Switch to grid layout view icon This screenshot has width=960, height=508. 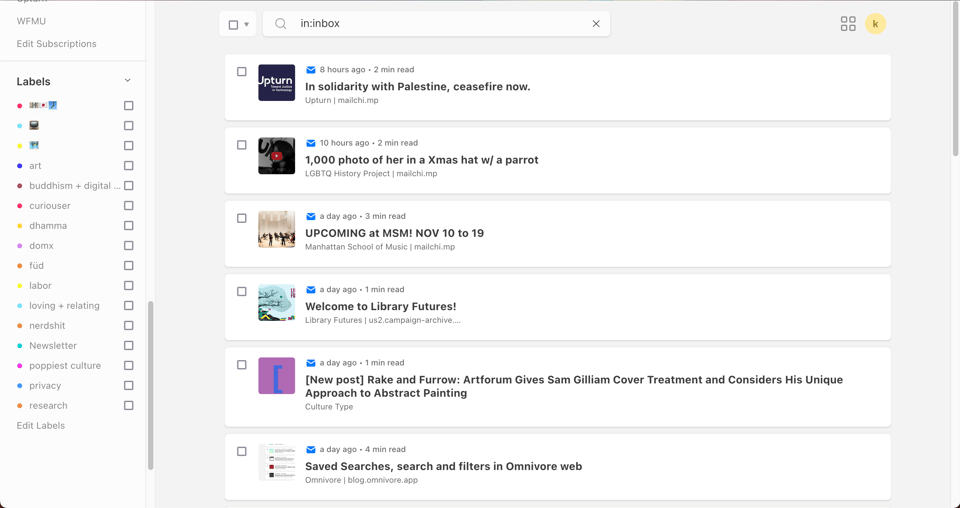click(848, 24)
